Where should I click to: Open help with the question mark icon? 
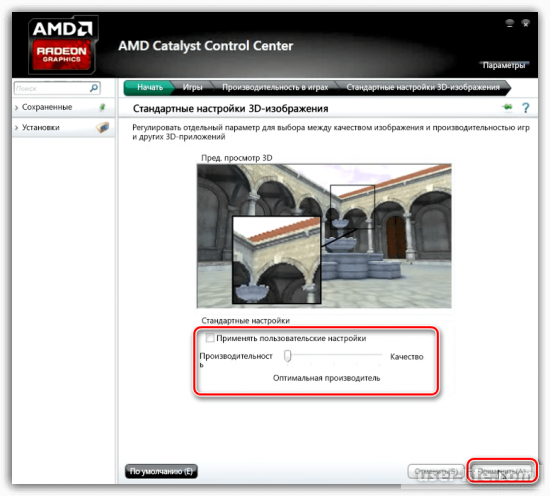pyautogui.click(x=525, y=108)
